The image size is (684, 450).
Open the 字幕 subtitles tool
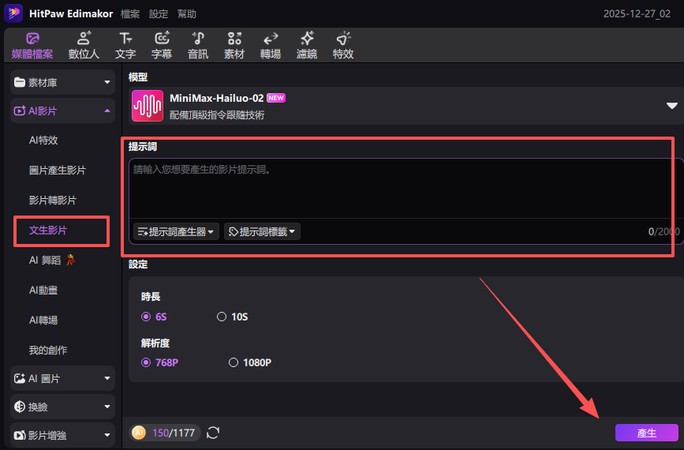162,45
